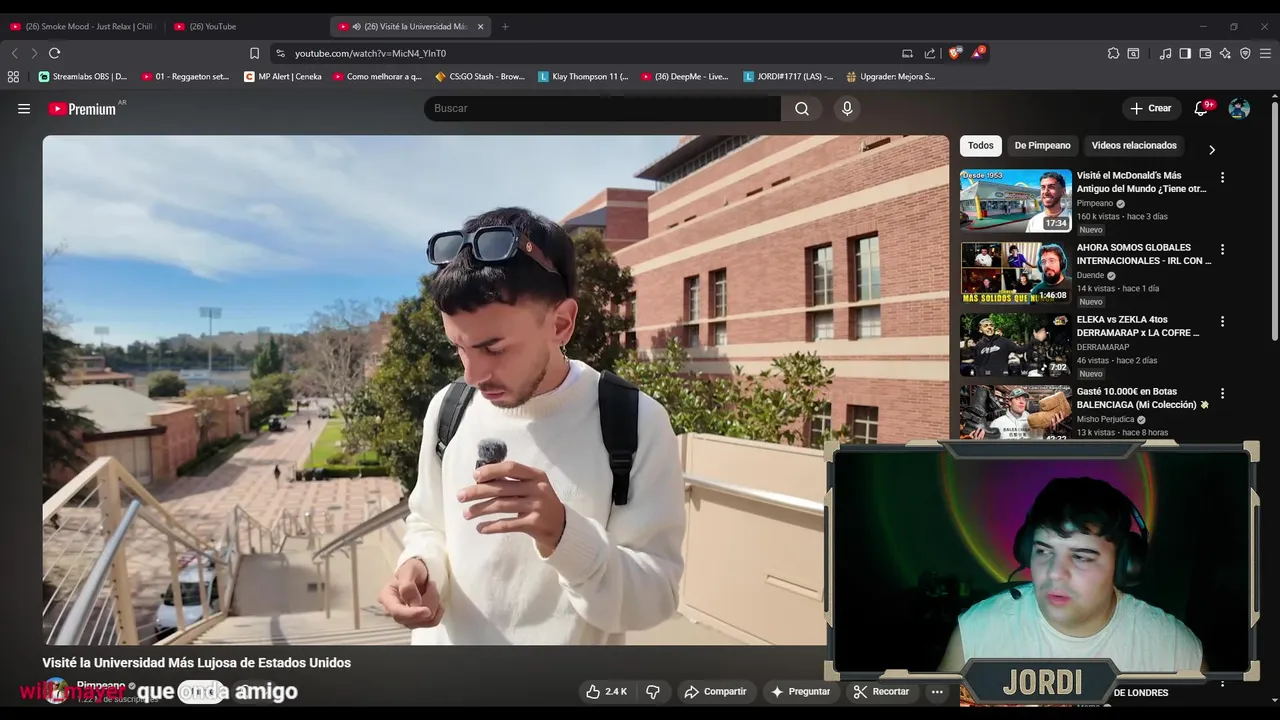Open DeepMe - Live bookmark
The image size is (1280, 720).
click(685, 76)
